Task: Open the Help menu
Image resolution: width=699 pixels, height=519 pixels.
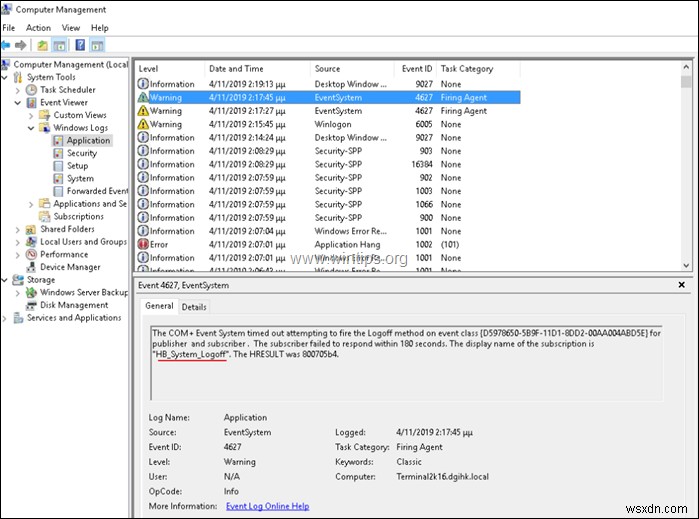Action: coord(99,28)
